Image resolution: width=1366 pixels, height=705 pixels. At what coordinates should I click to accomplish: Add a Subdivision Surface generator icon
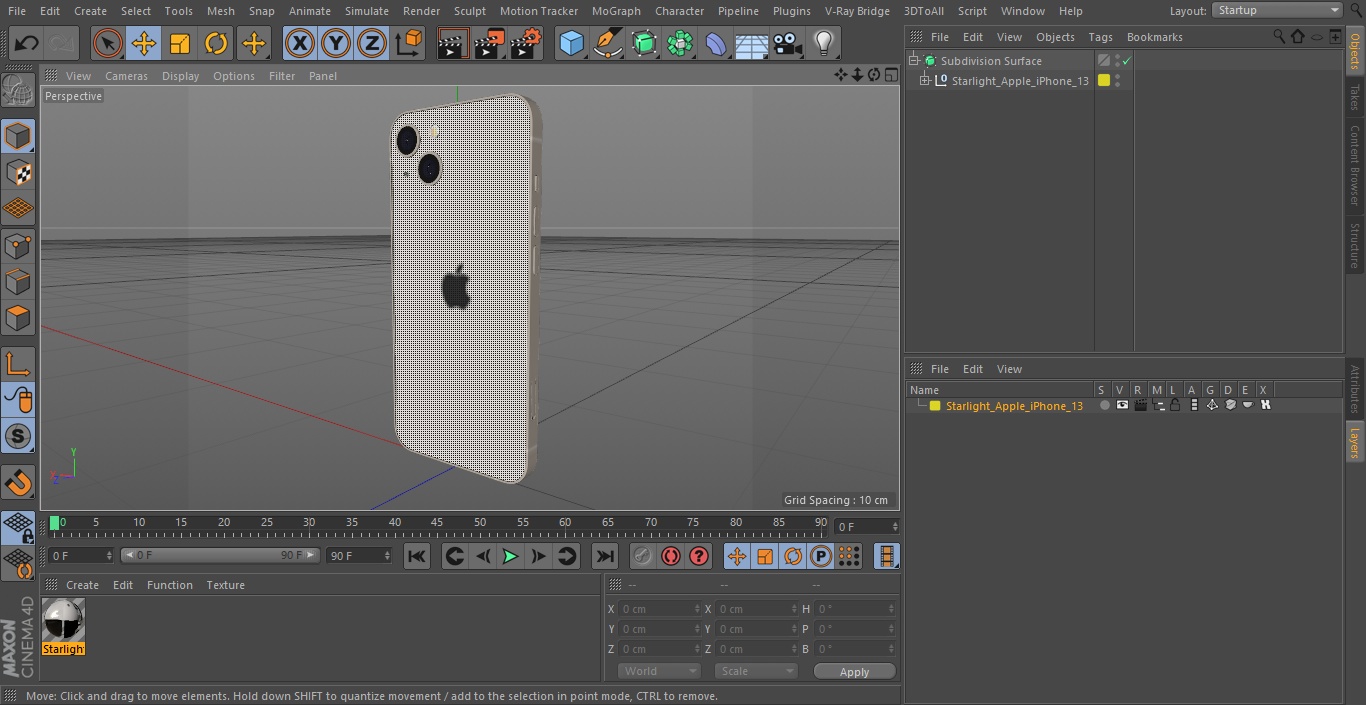pyautogui.click(x=644, y=43)
